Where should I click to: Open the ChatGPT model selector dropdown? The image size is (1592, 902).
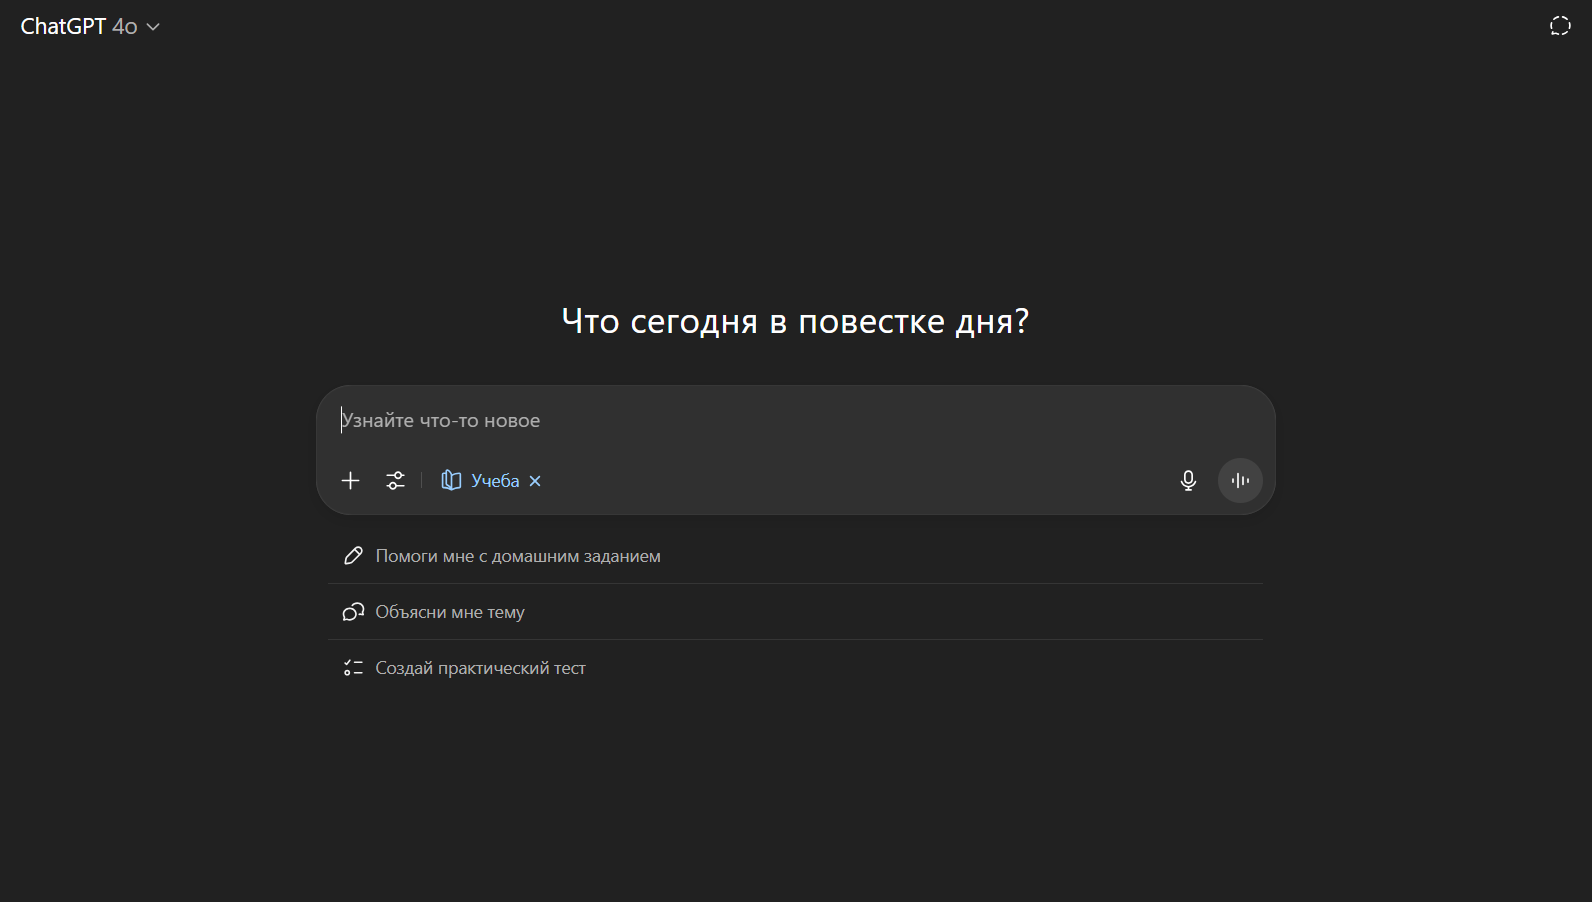tap(90, 27)
